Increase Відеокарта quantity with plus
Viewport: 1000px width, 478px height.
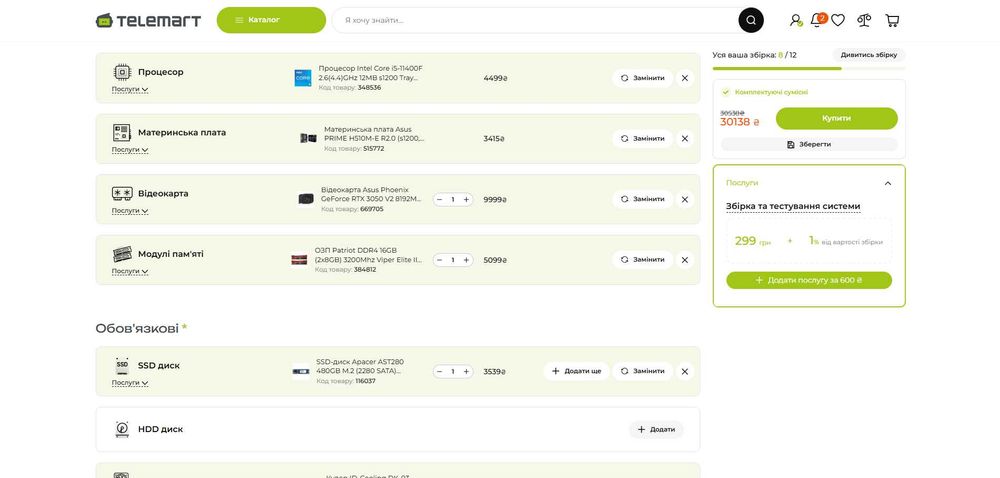466,199
